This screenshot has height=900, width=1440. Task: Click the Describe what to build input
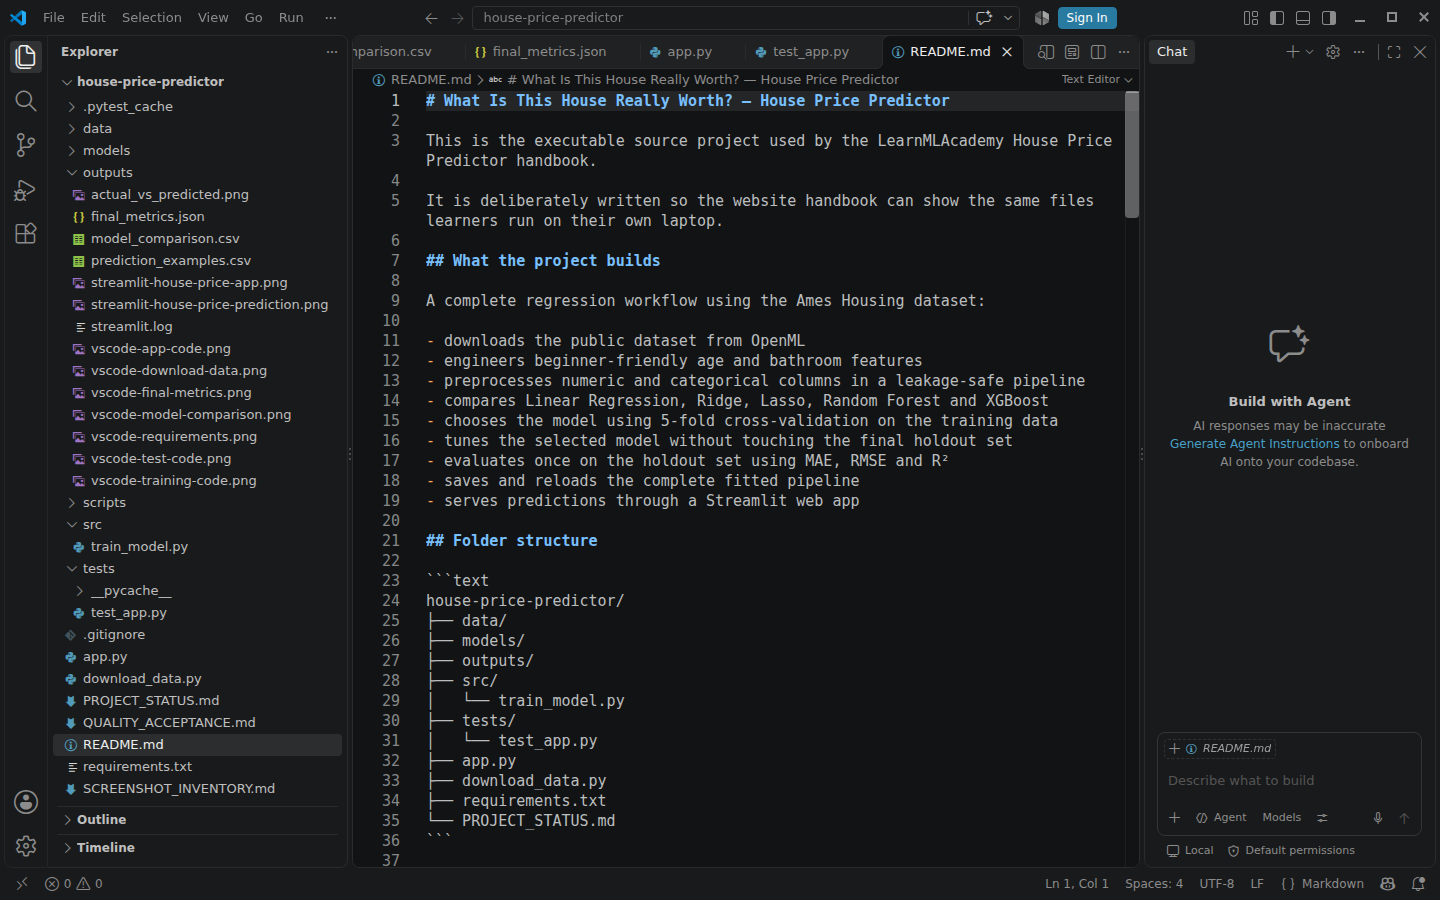pyautogui.click(x=1289, y=781)
